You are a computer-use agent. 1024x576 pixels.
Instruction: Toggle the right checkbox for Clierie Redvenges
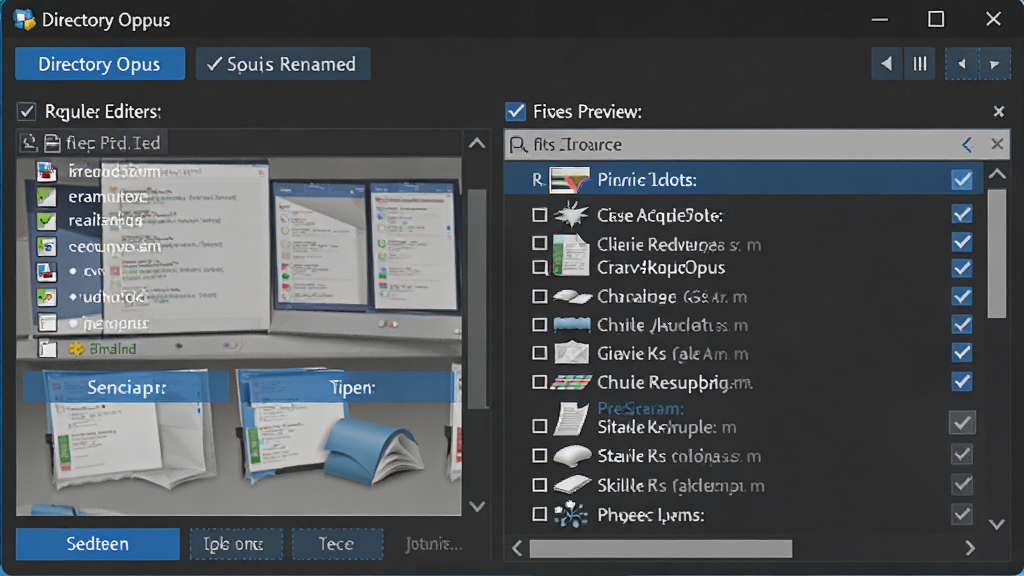962,242
